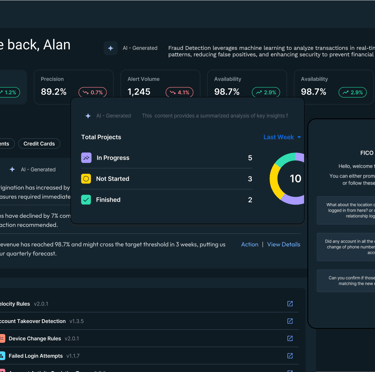Click the Total Projects heading

101,137
